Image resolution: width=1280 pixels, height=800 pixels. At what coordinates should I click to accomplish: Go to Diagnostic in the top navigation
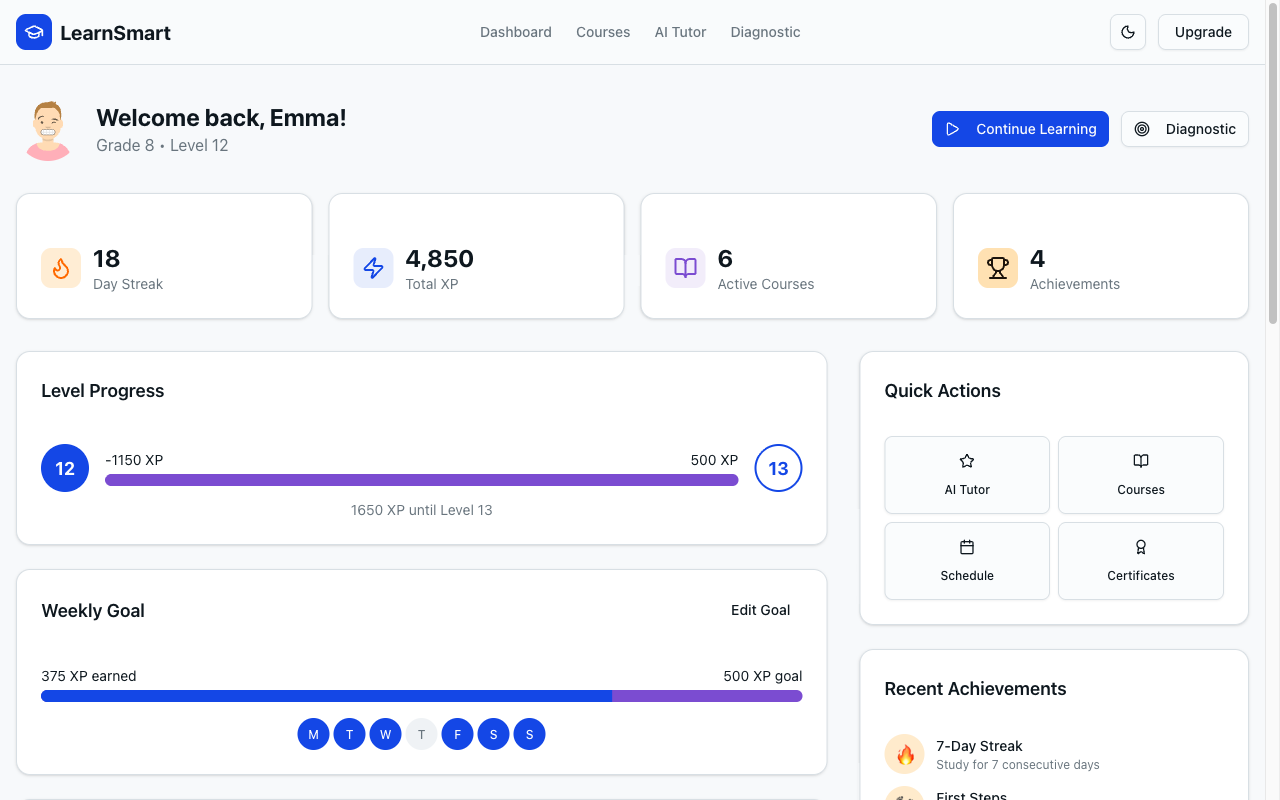point(765,32)
